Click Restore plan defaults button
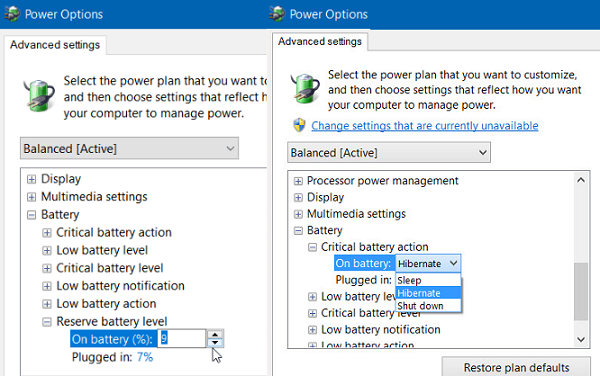 (516, 367)
